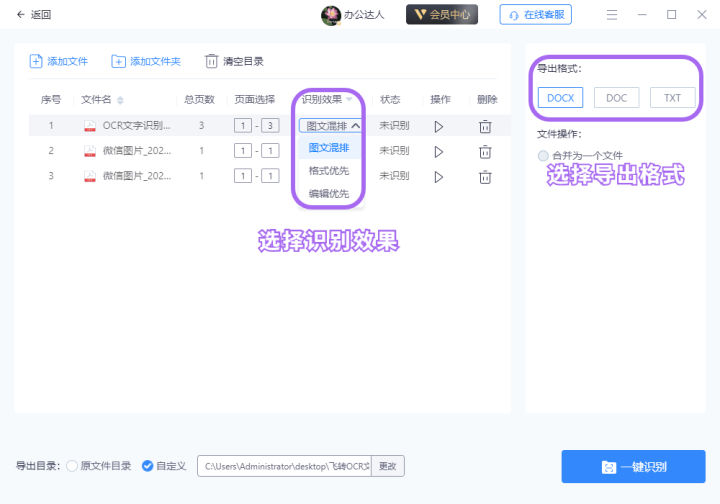Edit start page field of row 3

(242, 176)
